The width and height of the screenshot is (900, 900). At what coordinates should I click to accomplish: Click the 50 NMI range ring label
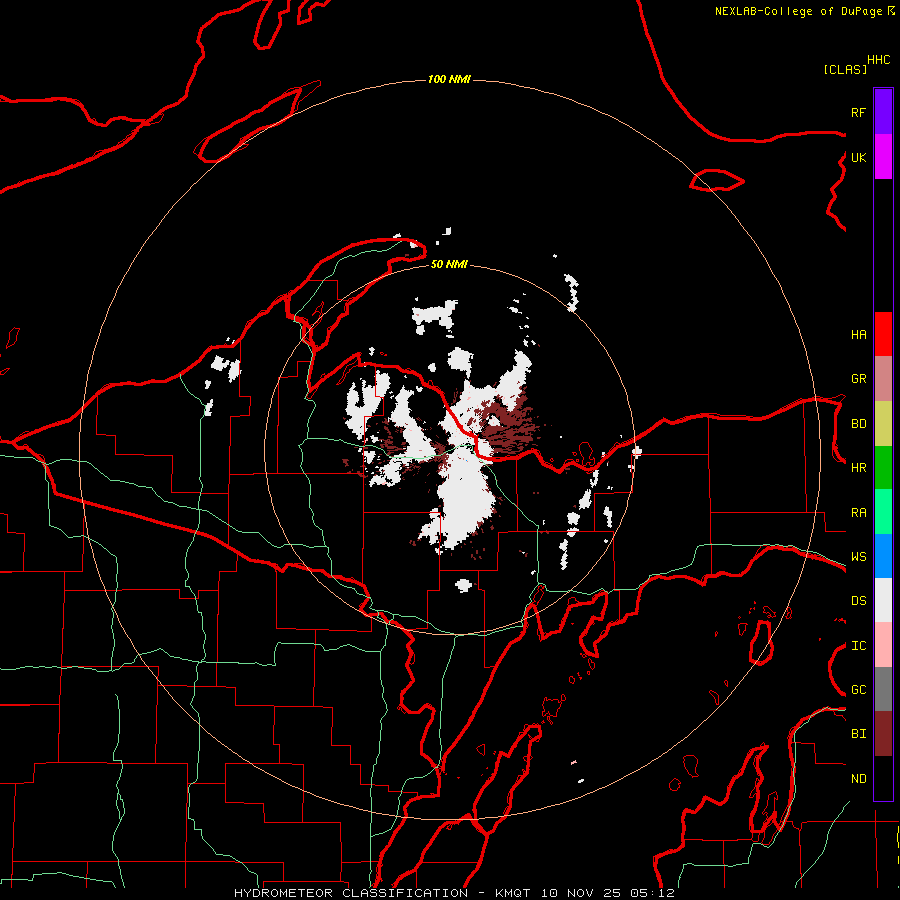point(449,264)
